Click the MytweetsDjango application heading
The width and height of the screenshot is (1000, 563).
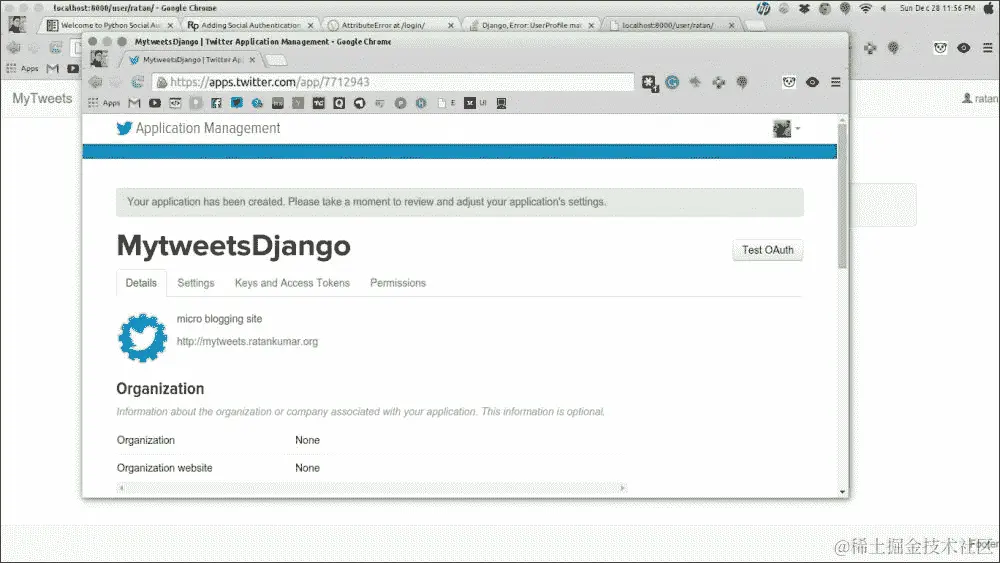tap(233, 246)
